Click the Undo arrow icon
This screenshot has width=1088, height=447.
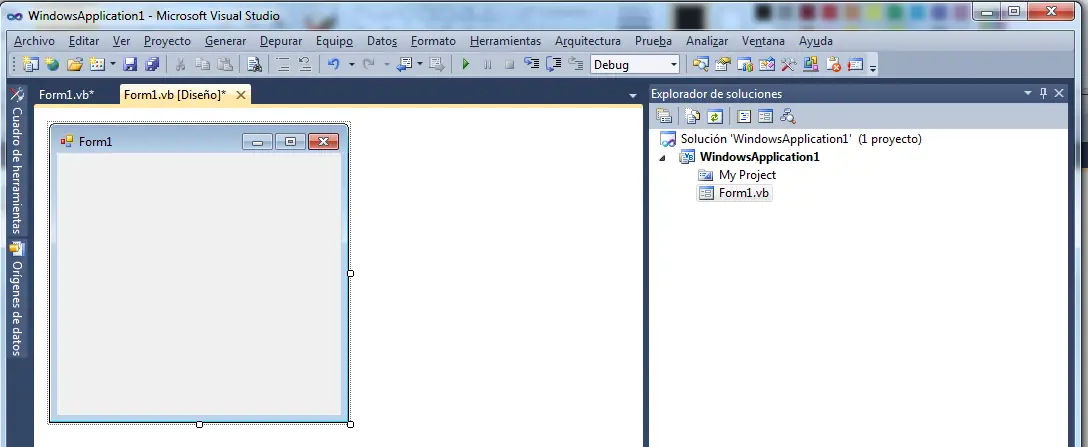click(x=334, y=65)
